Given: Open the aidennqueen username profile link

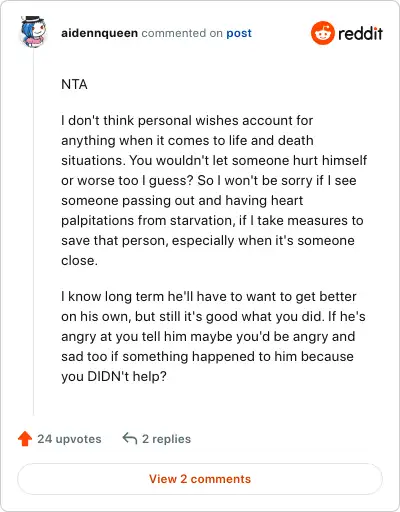Looking at the screenshot, I should (99, 33).
